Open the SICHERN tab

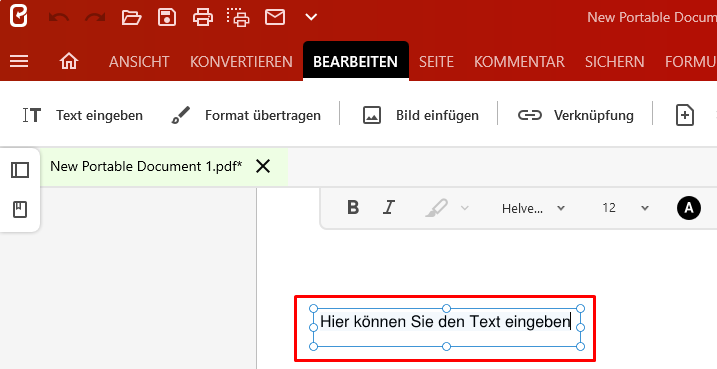coord(615,62)
